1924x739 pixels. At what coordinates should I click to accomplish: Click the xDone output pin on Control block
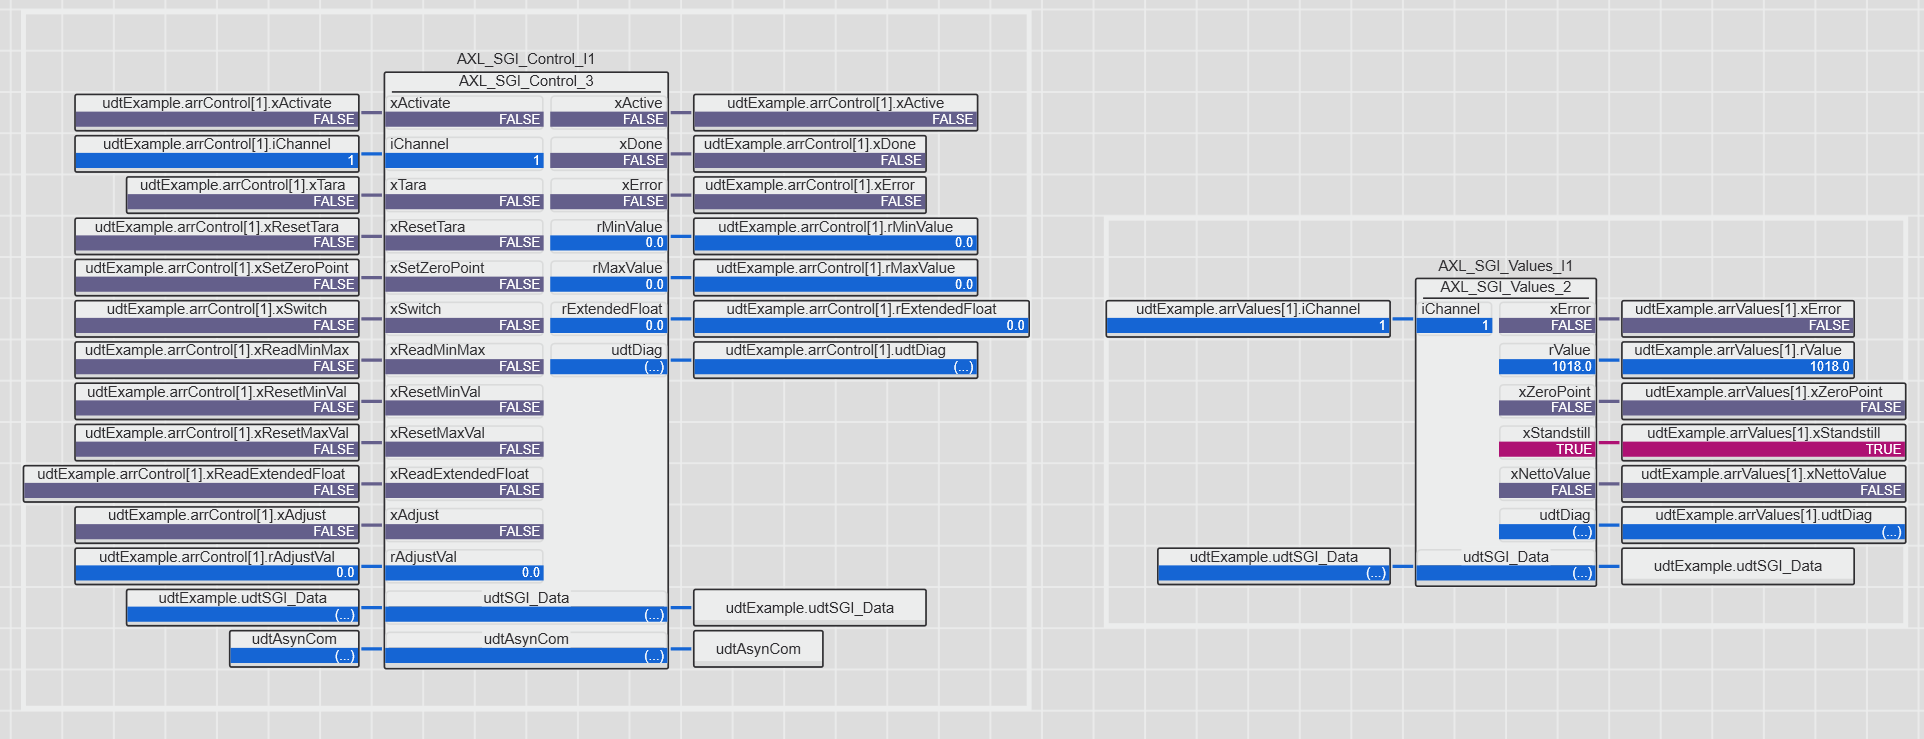click(608, 152)
